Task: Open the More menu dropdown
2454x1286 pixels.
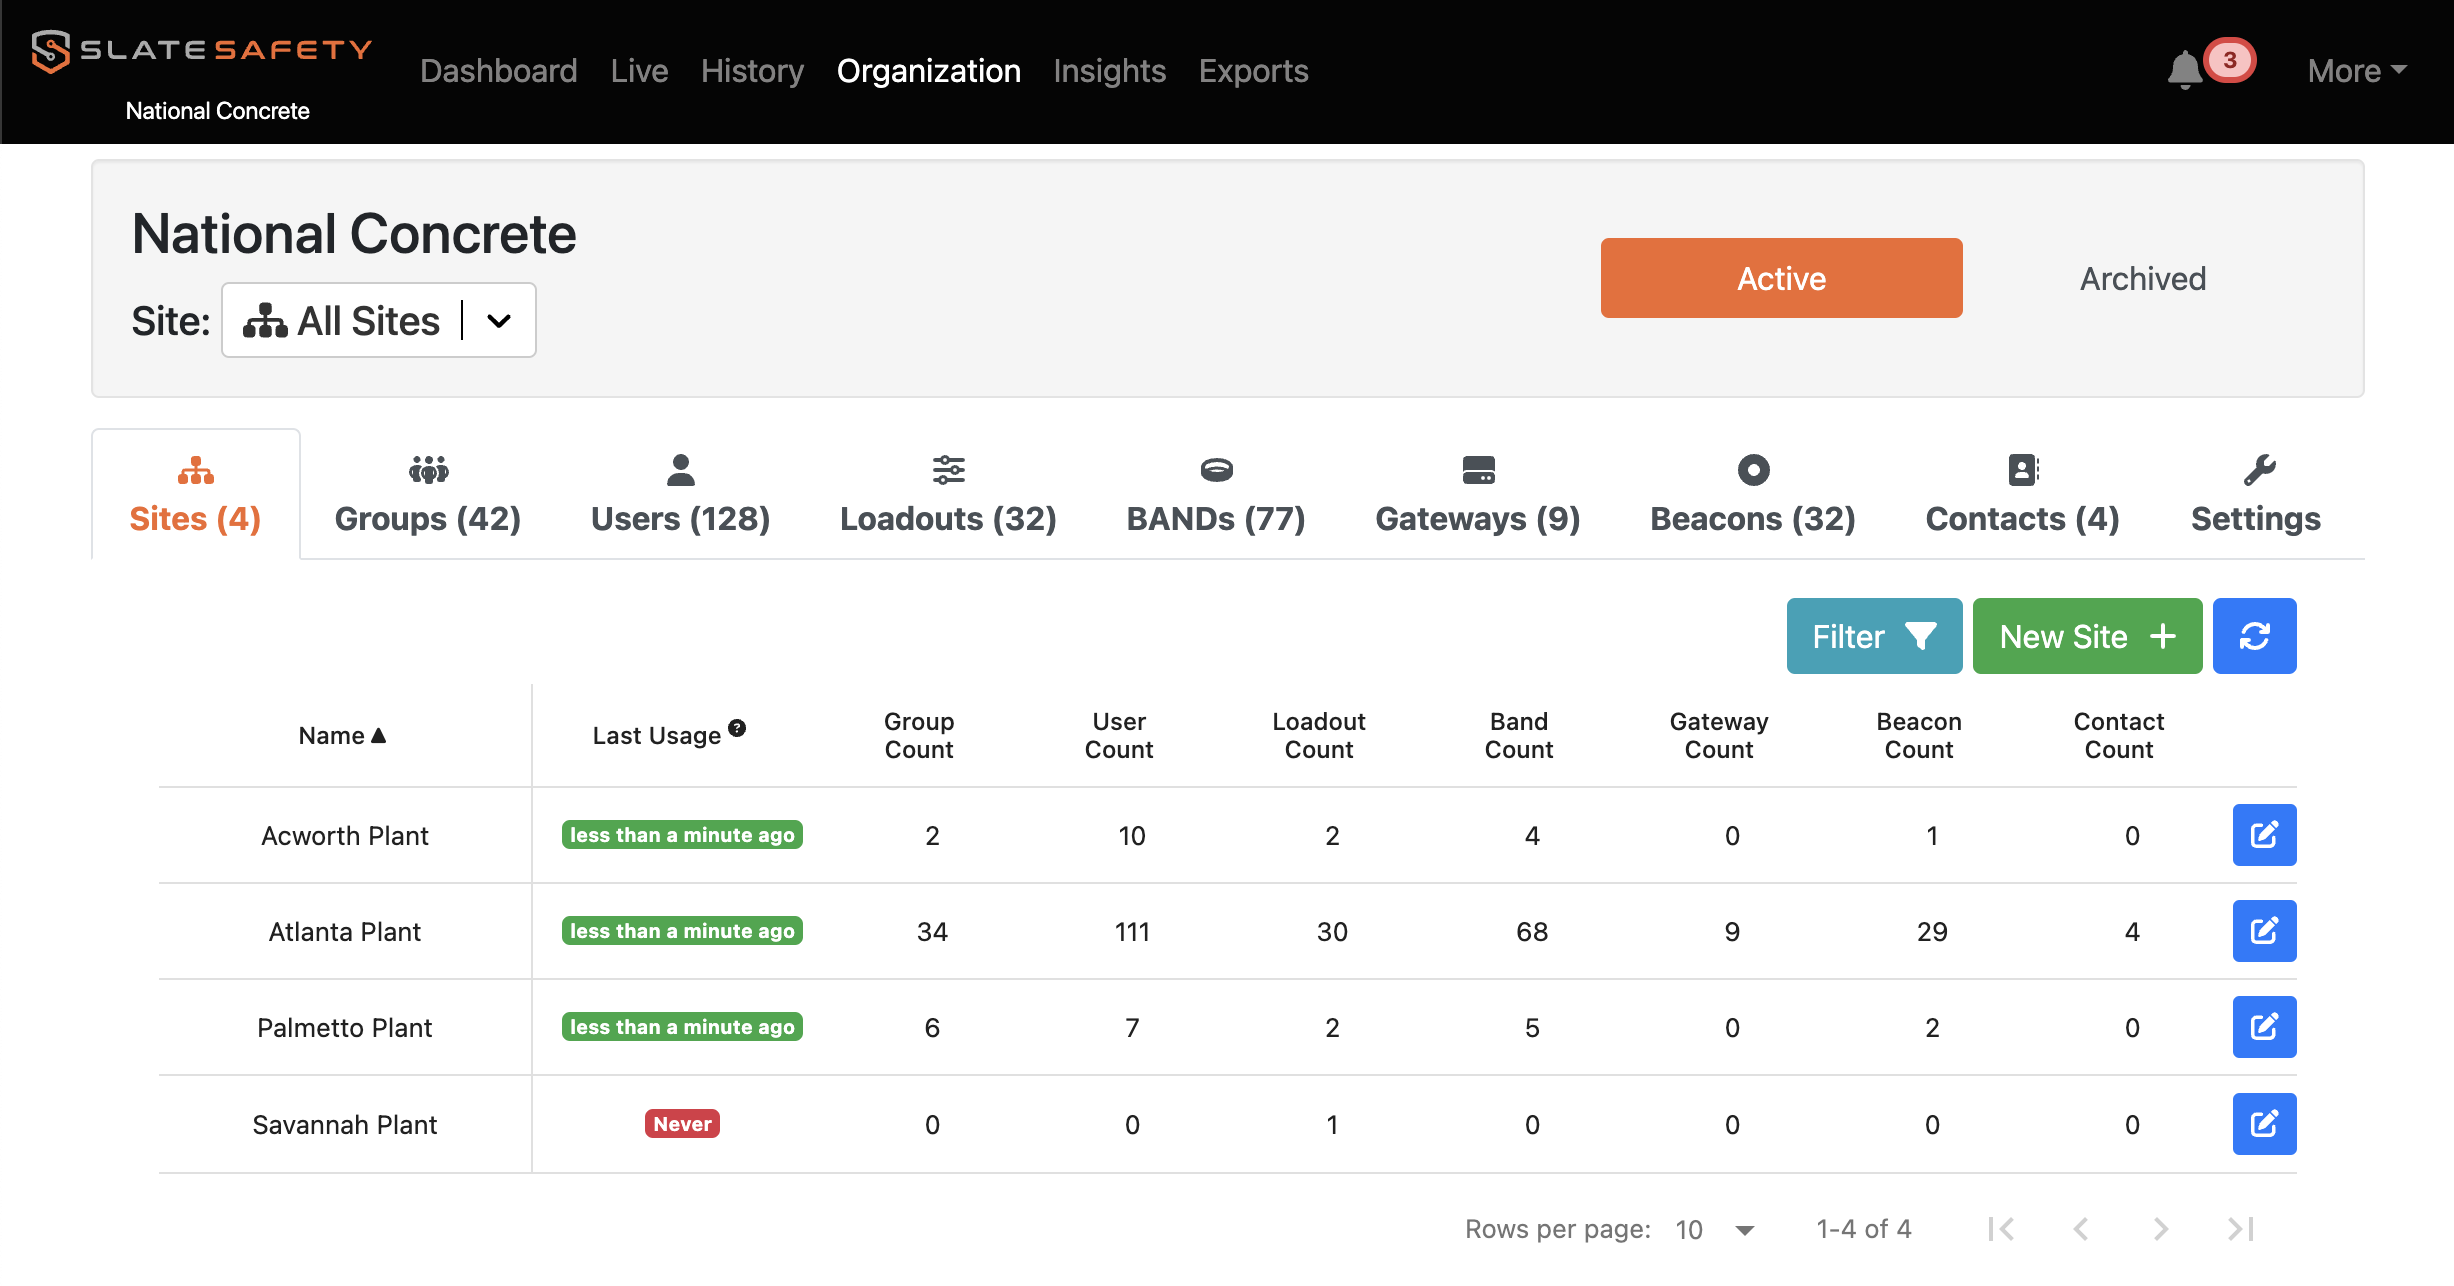Action: tap(2357, 71)
